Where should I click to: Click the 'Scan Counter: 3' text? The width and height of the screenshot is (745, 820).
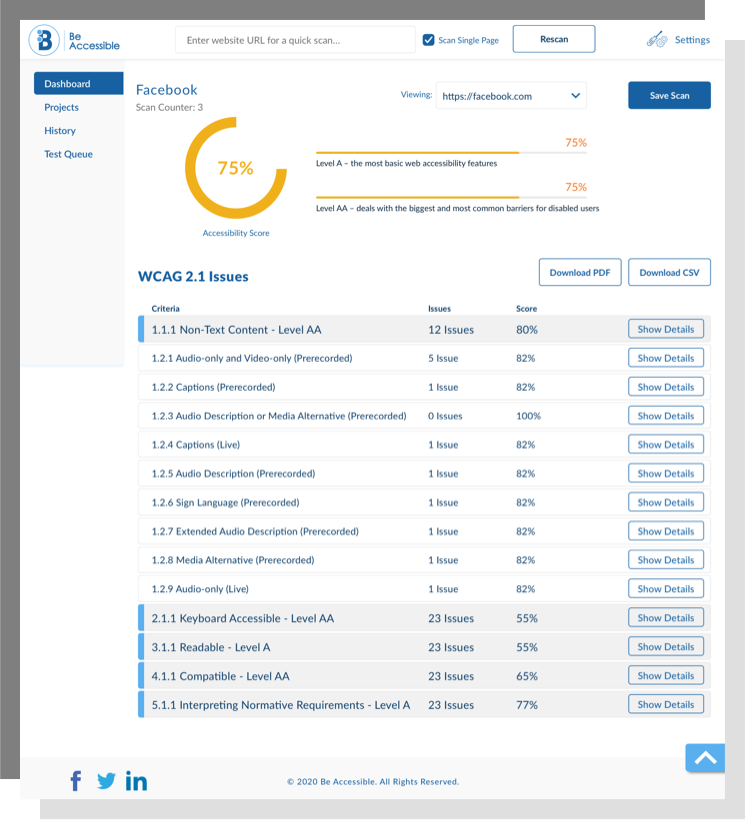169,107
